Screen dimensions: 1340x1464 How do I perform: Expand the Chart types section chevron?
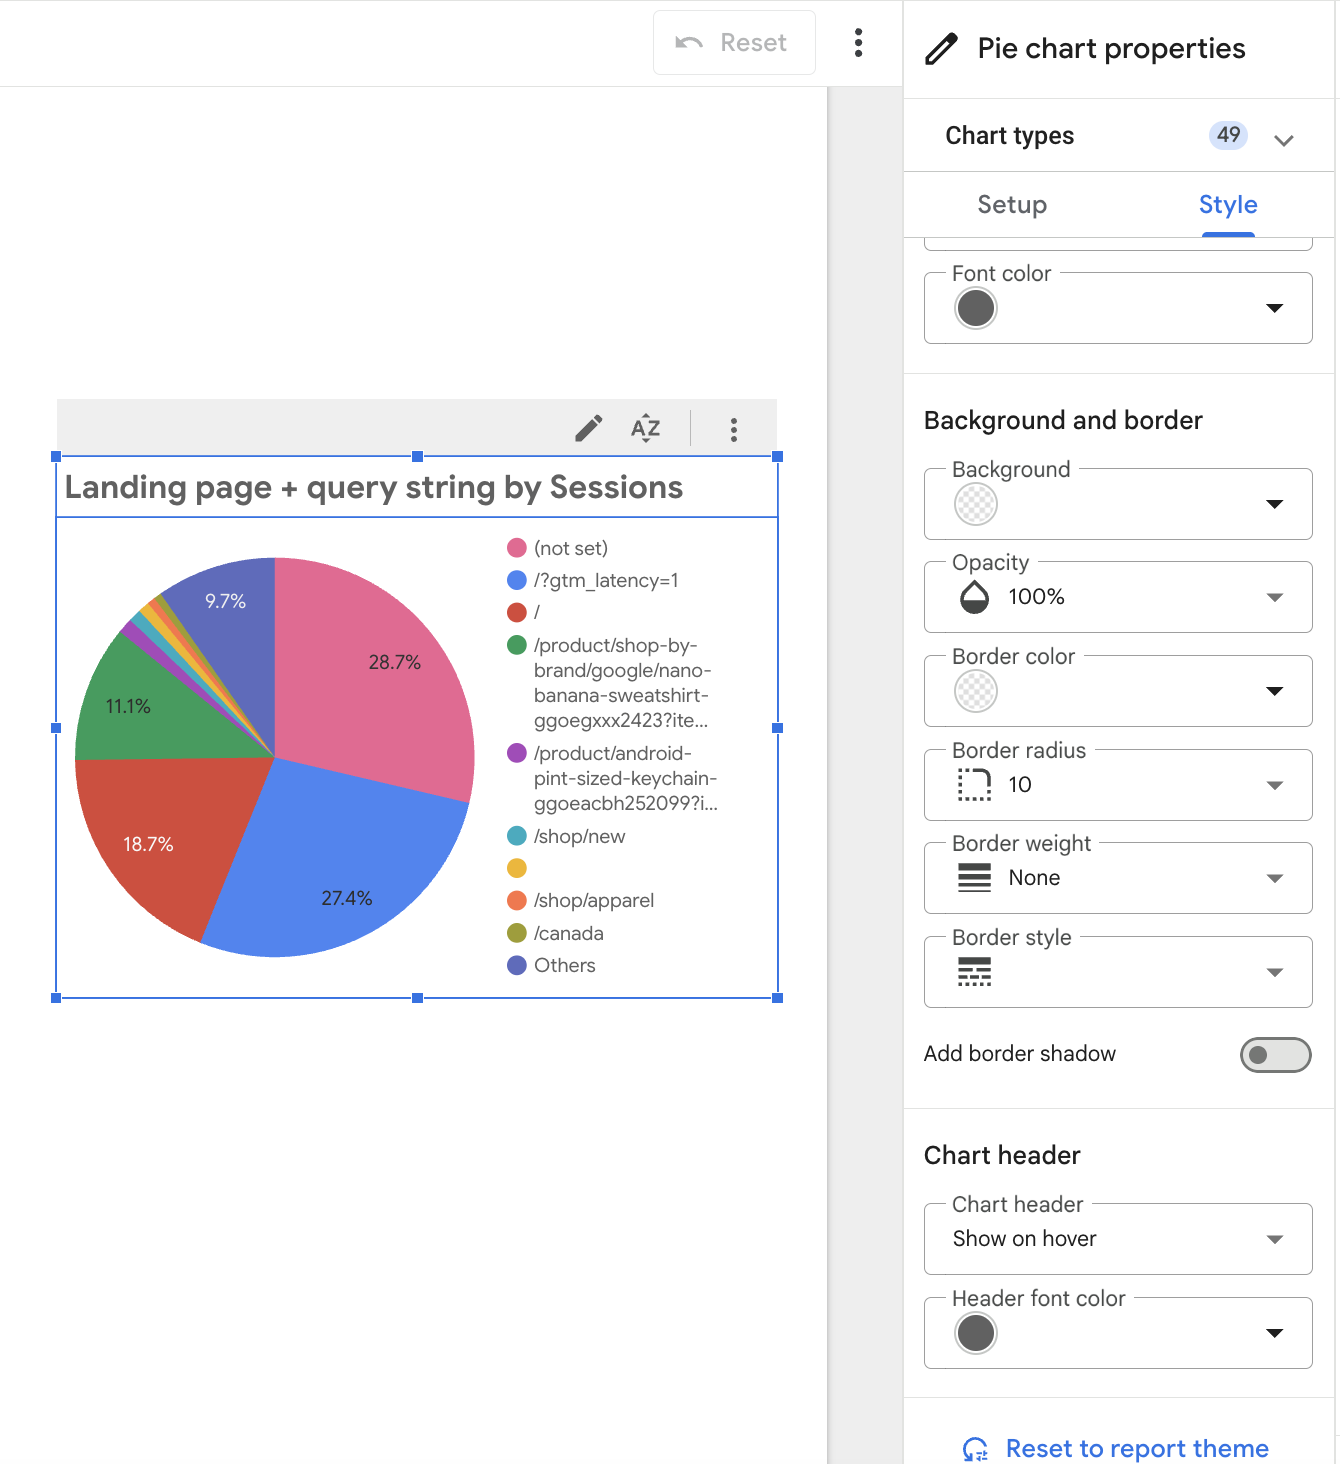pyautogui.click(x=1284, y=140)
